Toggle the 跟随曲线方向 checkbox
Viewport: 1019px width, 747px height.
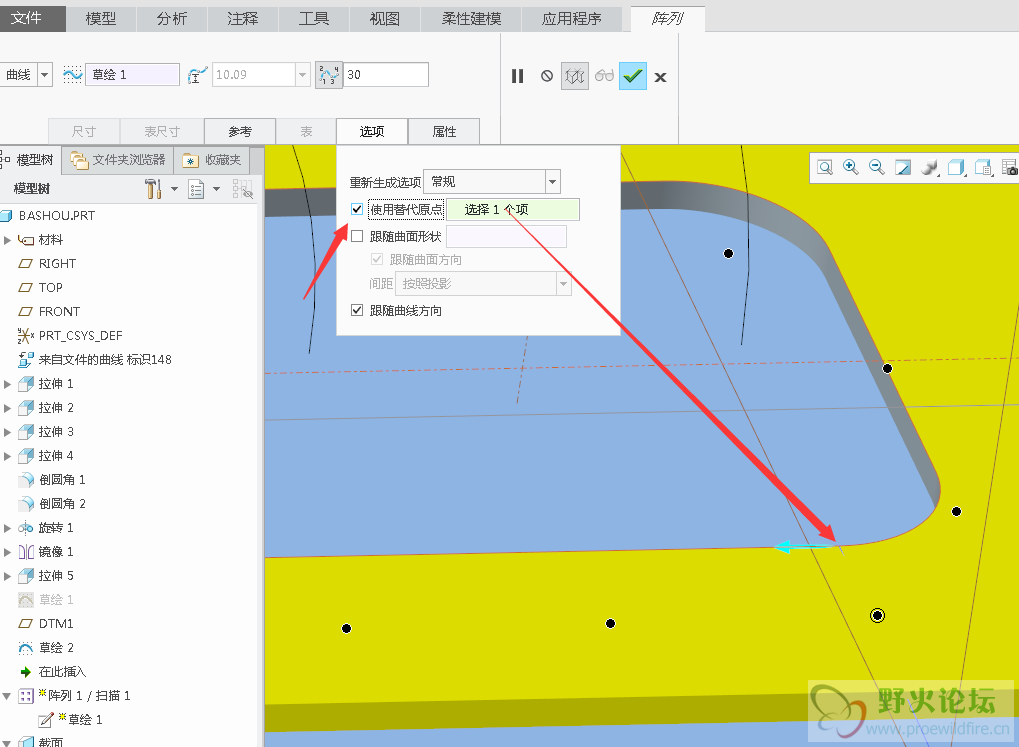tap(357, 310)
